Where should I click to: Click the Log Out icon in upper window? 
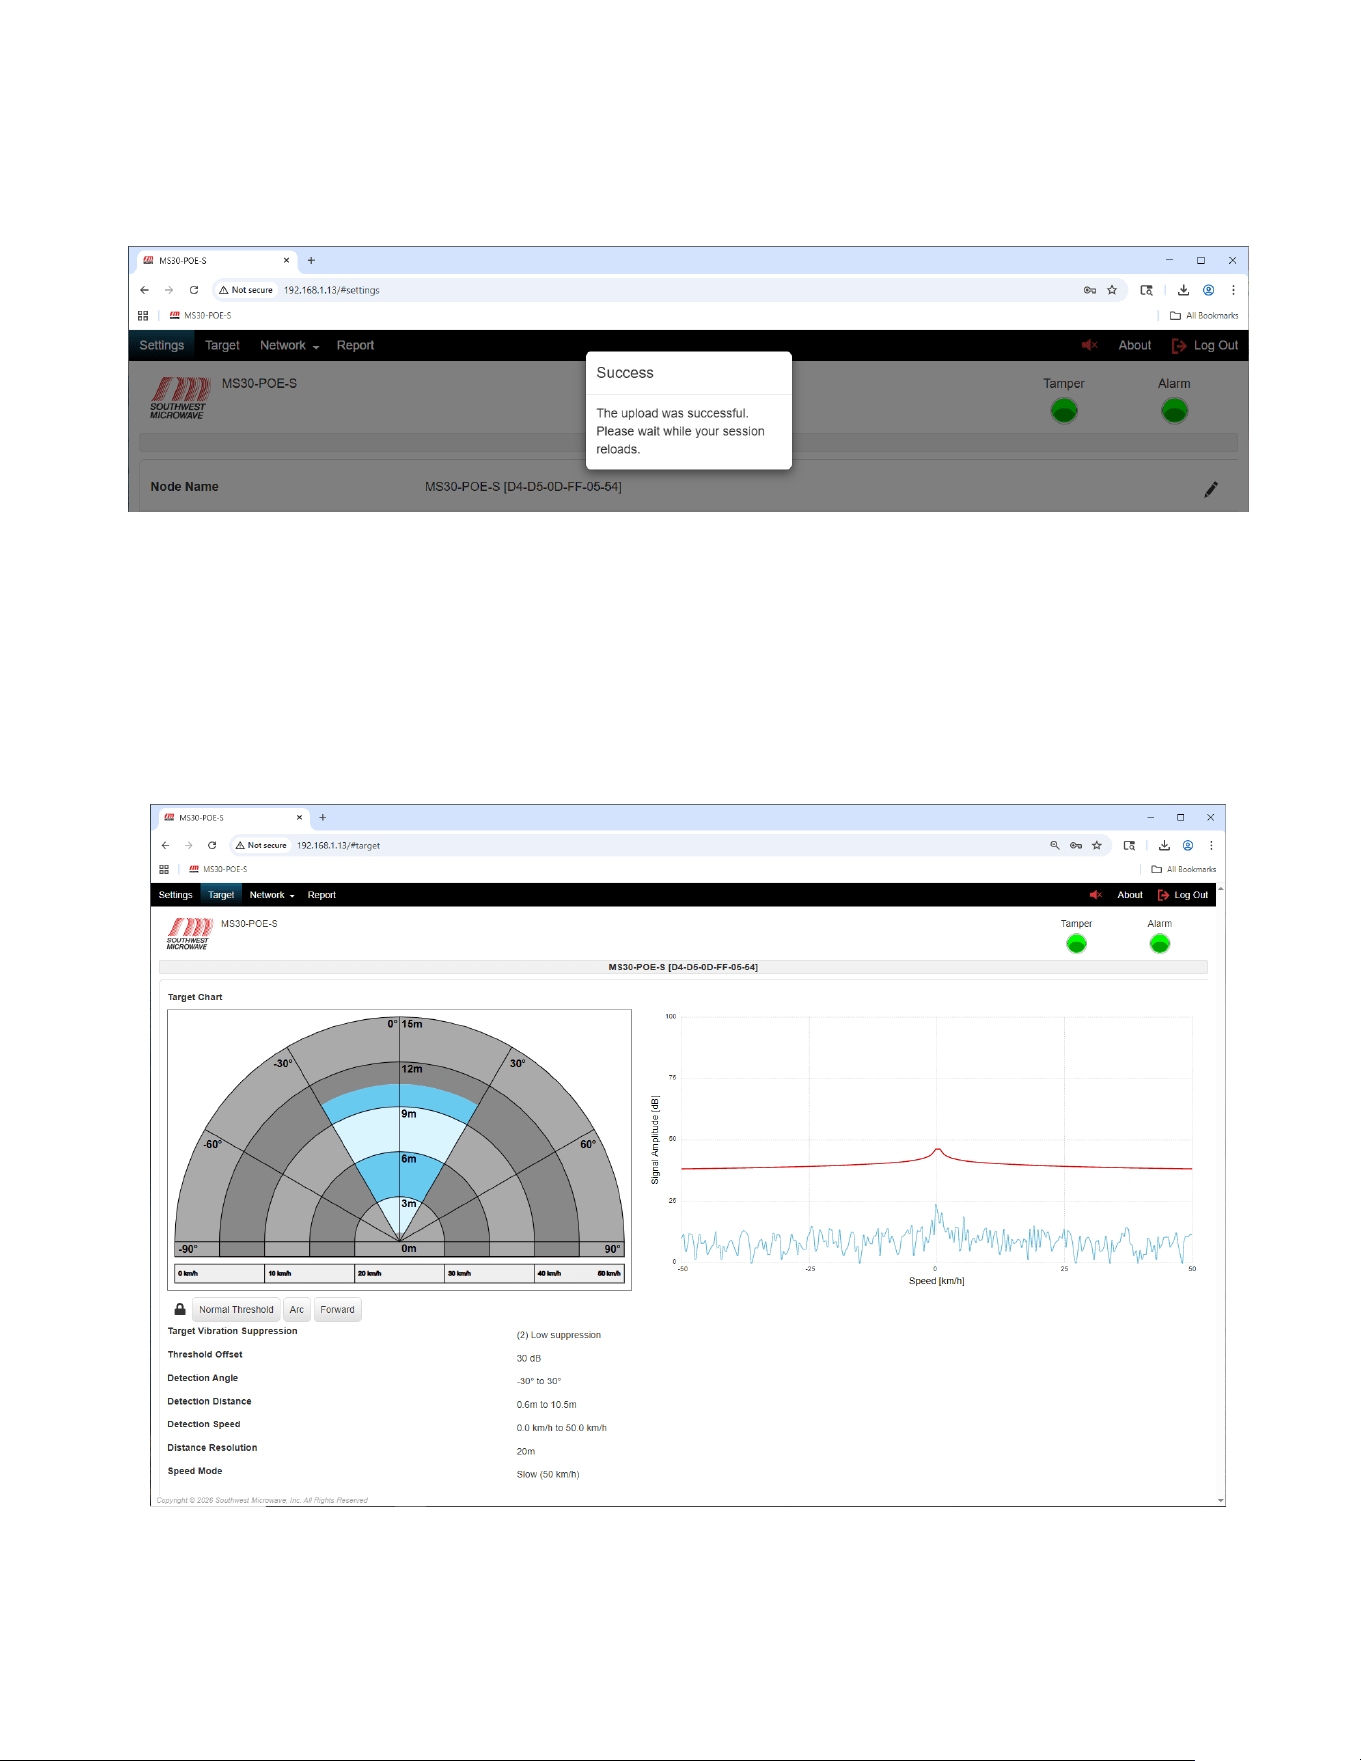point(1179,346)
